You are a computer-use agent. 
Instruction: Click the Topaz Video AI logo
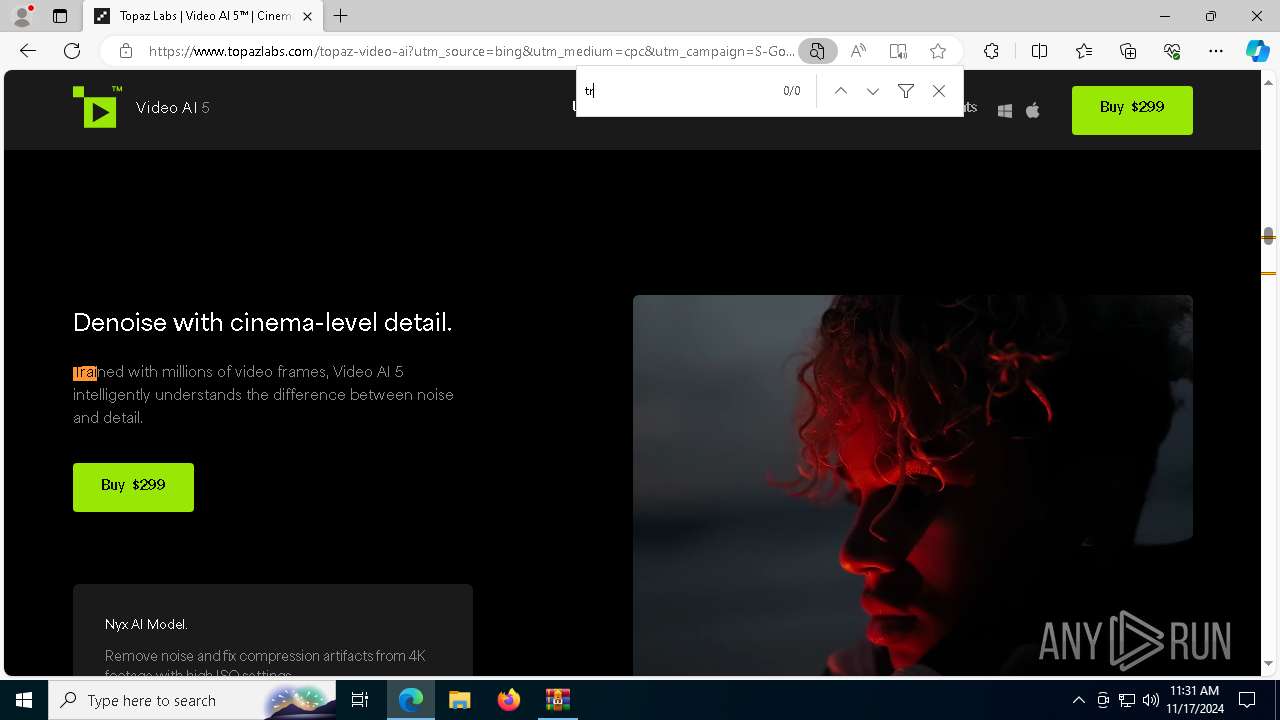(x=97, y=107)
